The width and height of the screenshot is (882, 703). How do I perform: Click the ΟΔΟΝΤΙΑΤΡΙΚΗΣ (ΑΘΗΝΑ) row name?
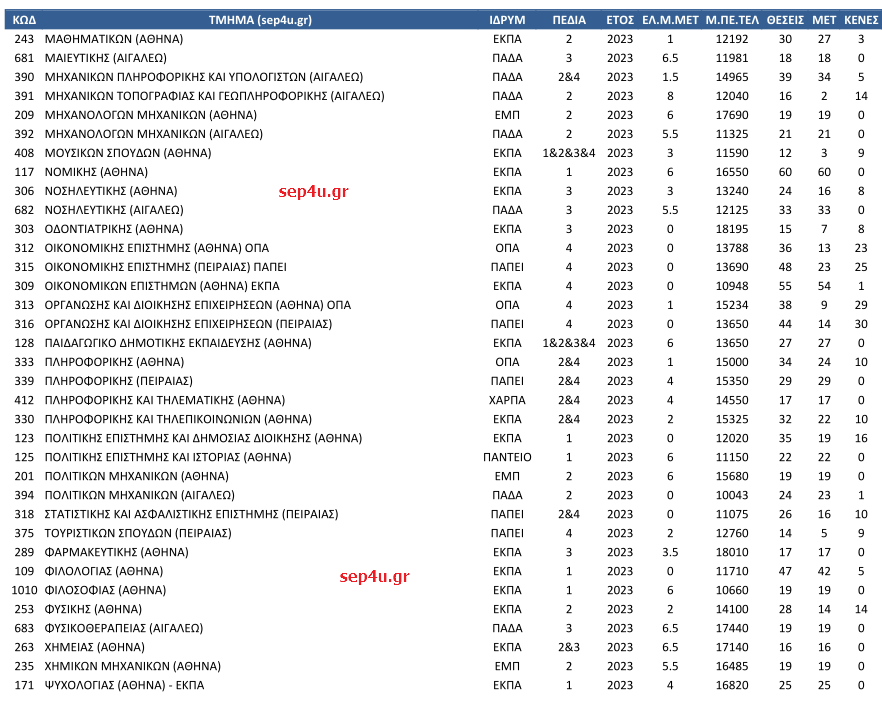[113, 229]
